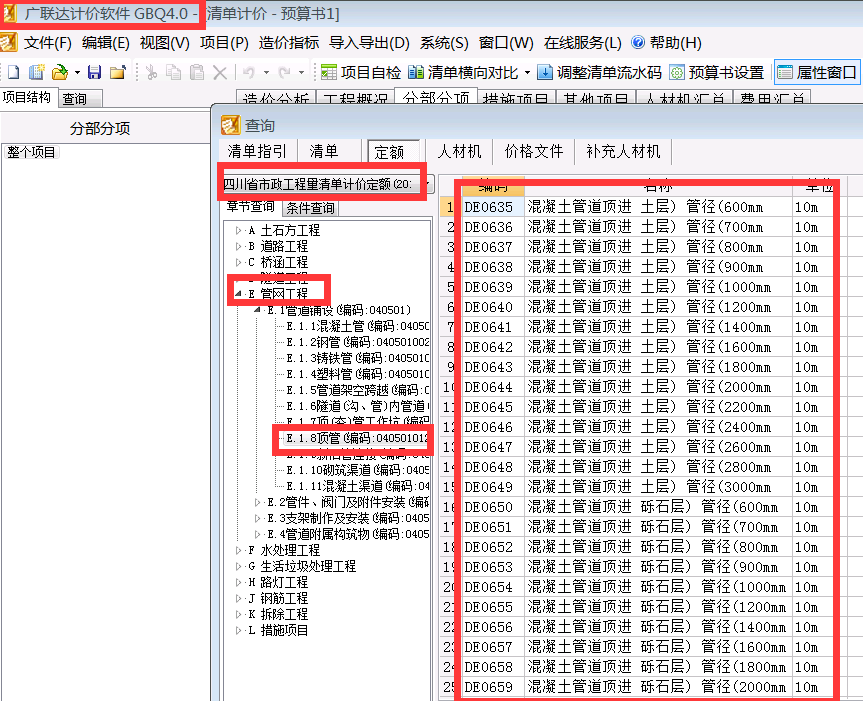863x701 pixels.
Task: Switch to 价格文件 tab
Action: 533,151
